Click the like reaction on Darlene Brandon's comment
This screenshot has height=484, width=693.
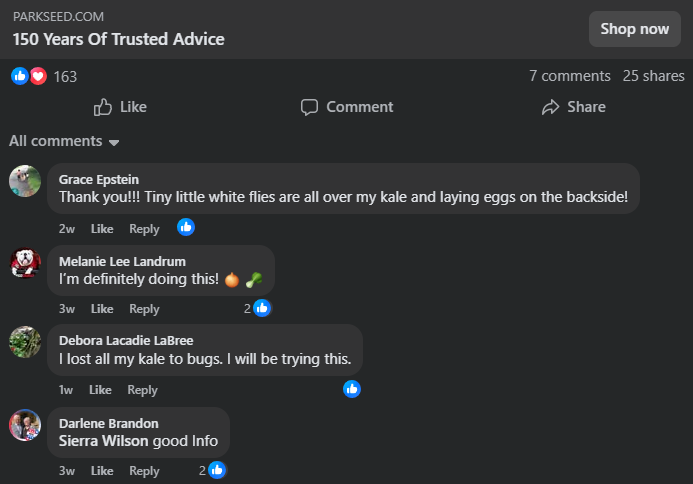pos(217,470)
